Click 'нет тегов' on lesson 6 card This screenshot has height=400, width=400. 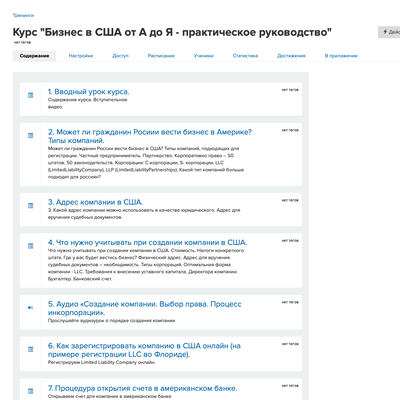(x=290, y=344)
